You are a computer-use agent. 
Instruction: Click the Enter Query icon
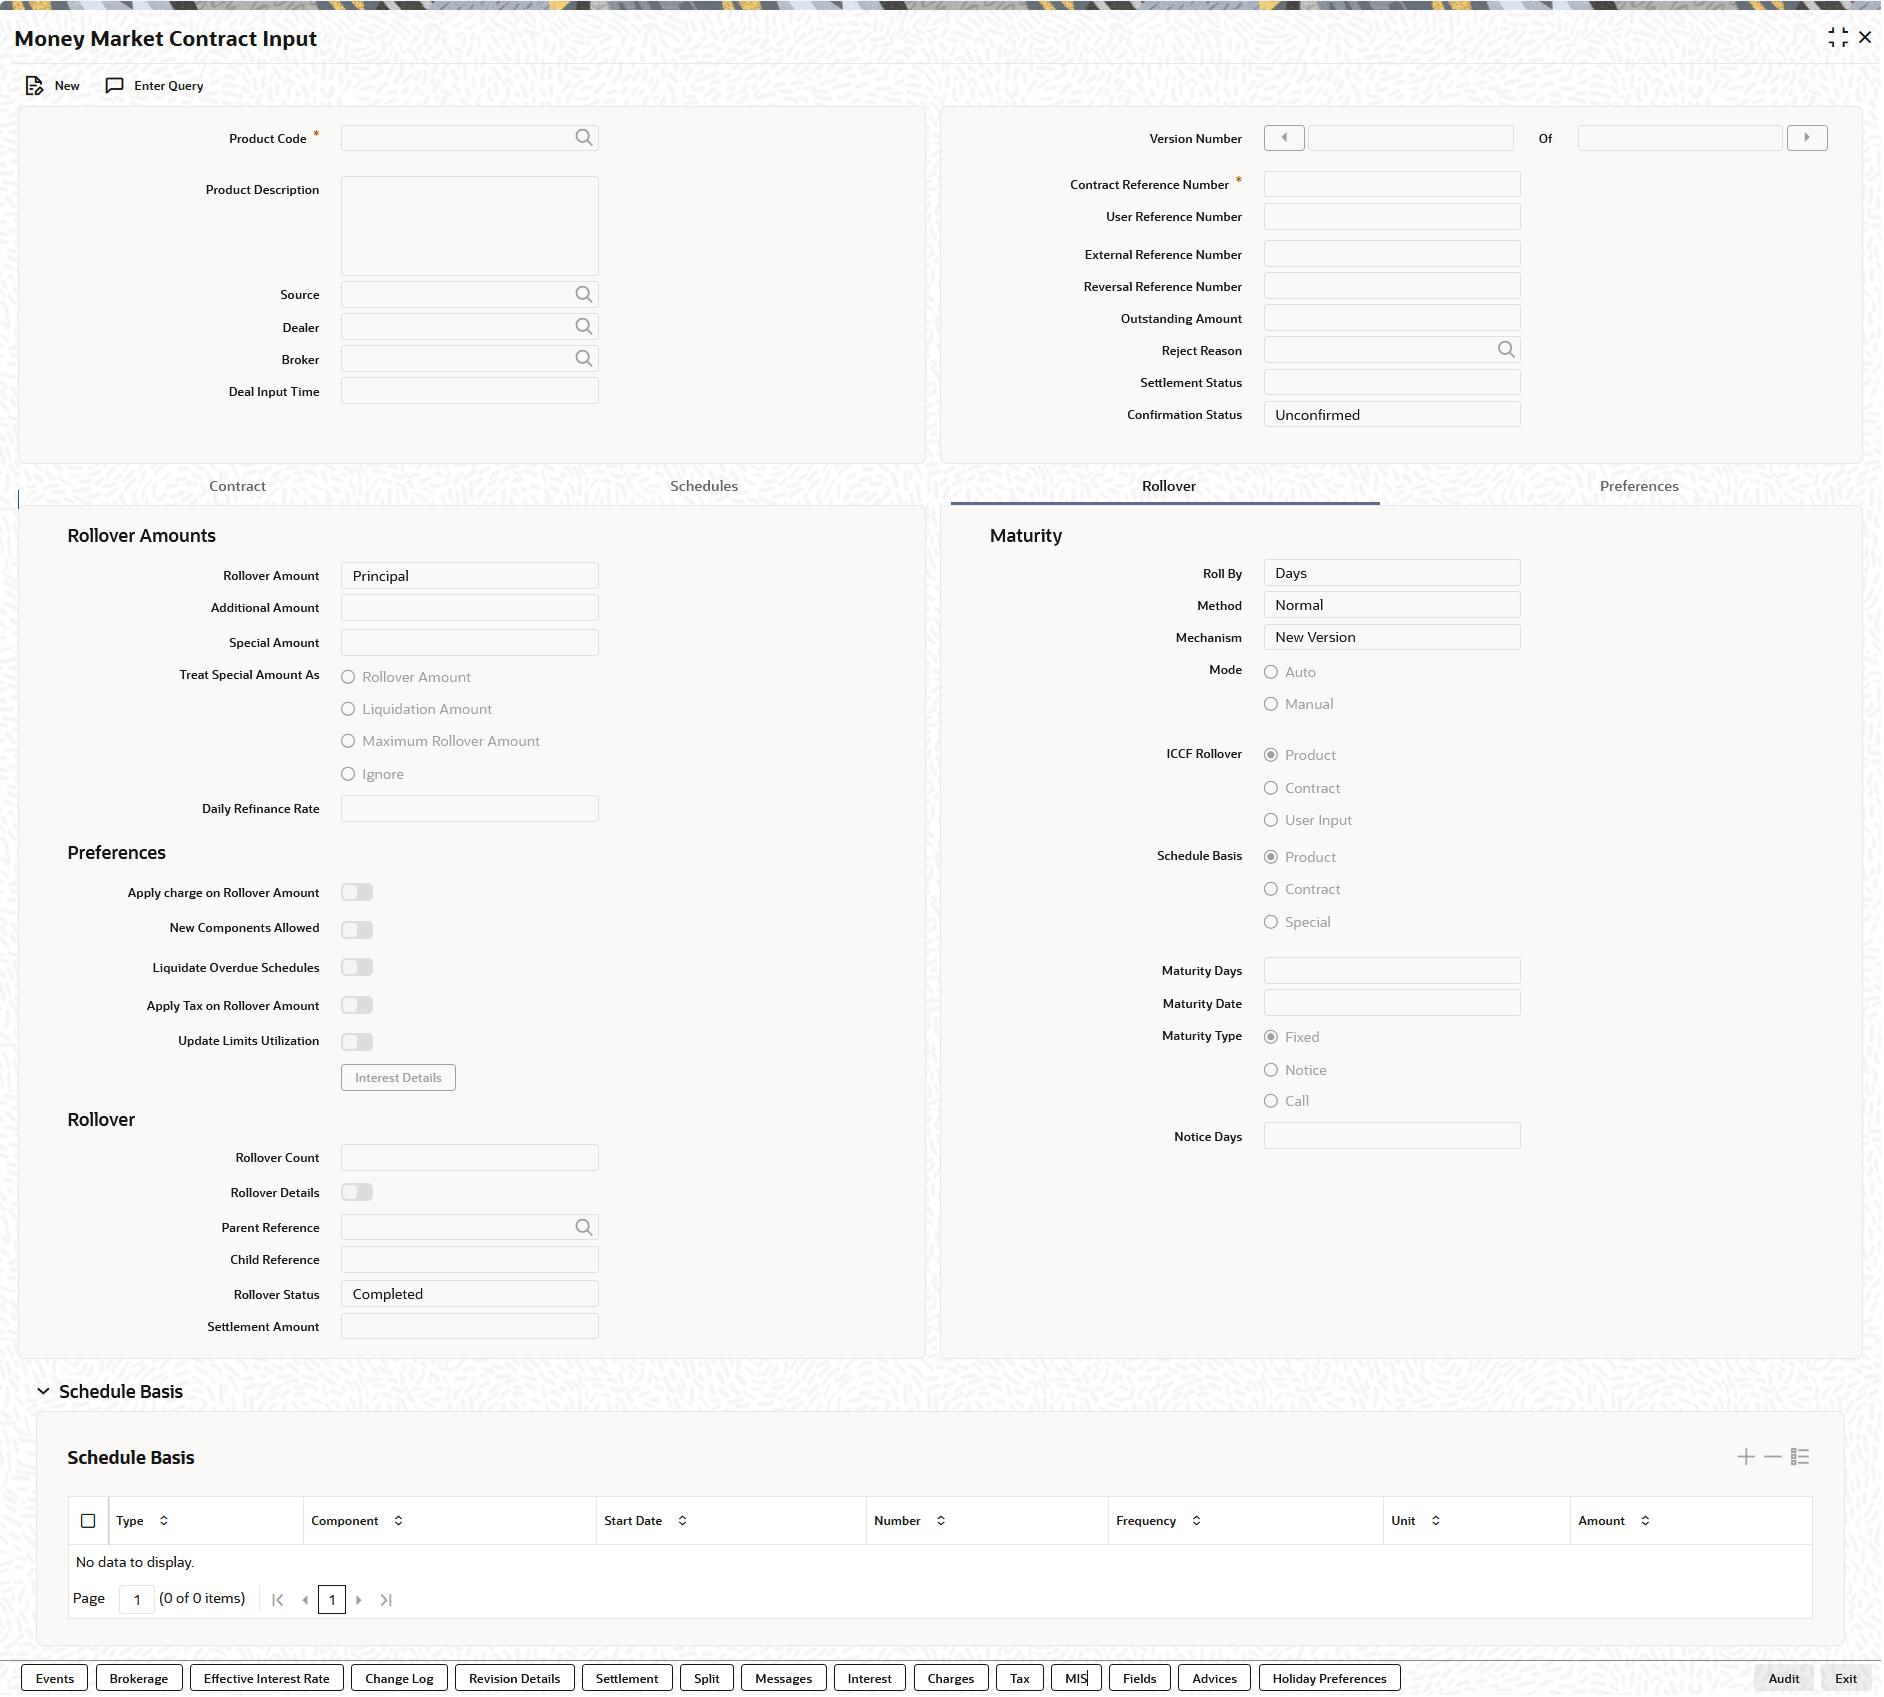tap(115, 86)
